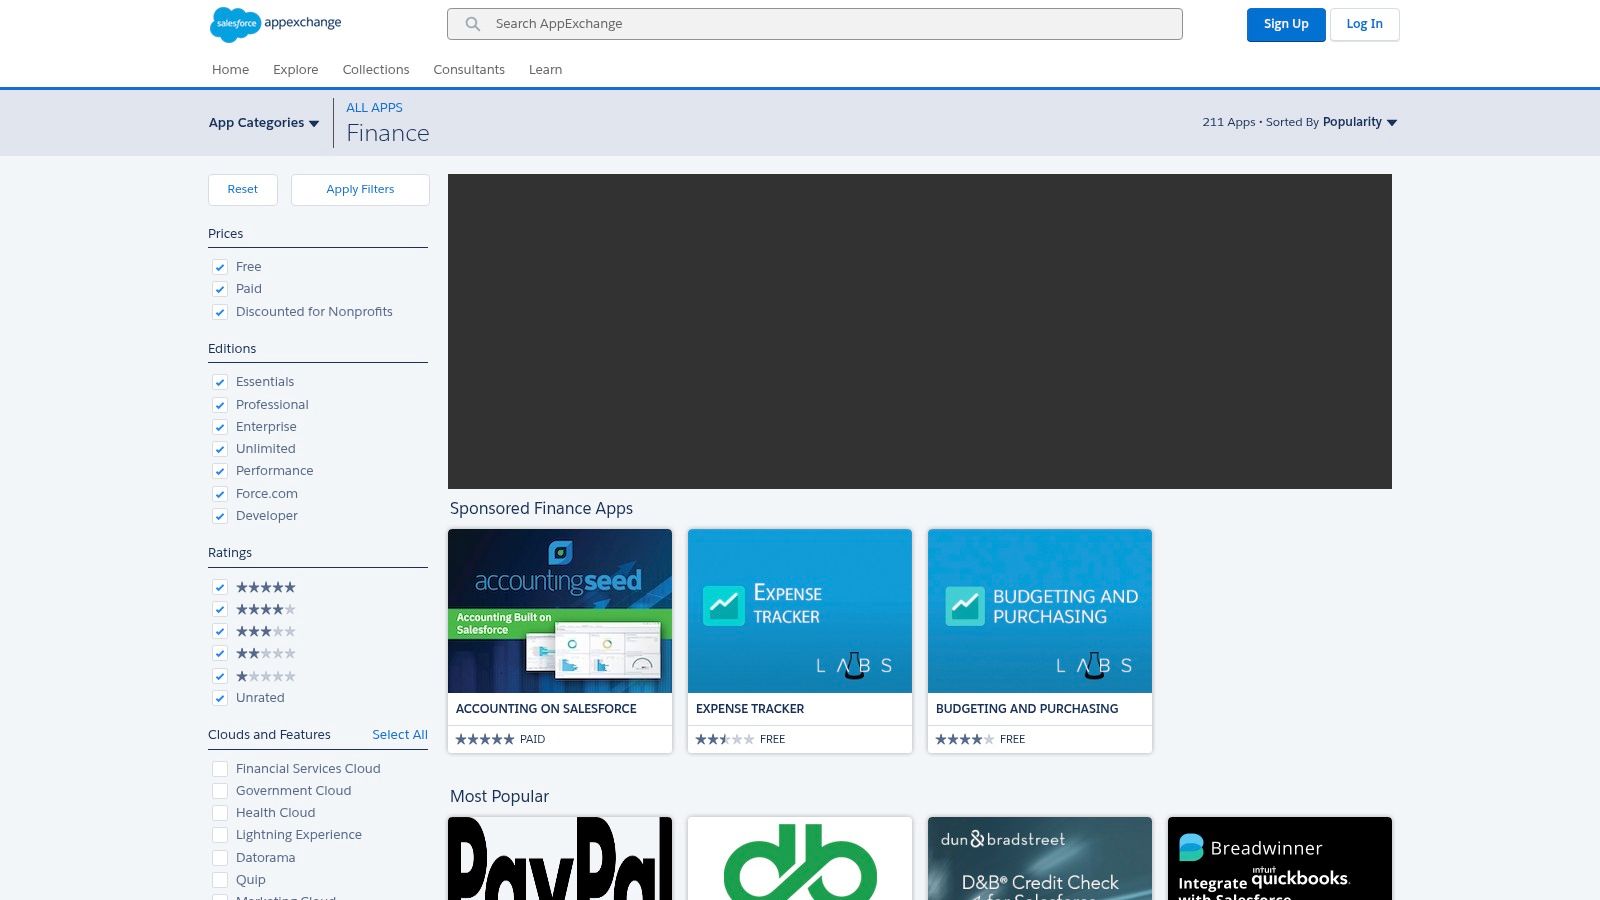Click the Accounting Seed logo icon
This screenshot has height=900, width=1600.
click(560, 552)
